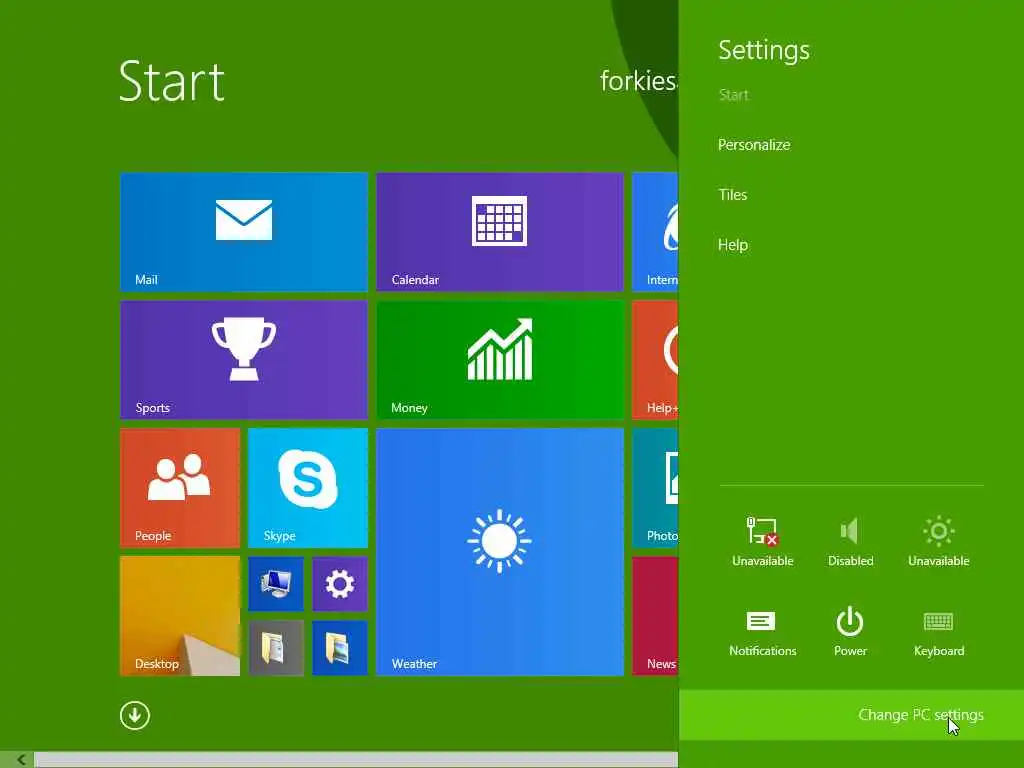
Task: Click the horizontal scrollbar track
Action: click(x=356, y=760)
